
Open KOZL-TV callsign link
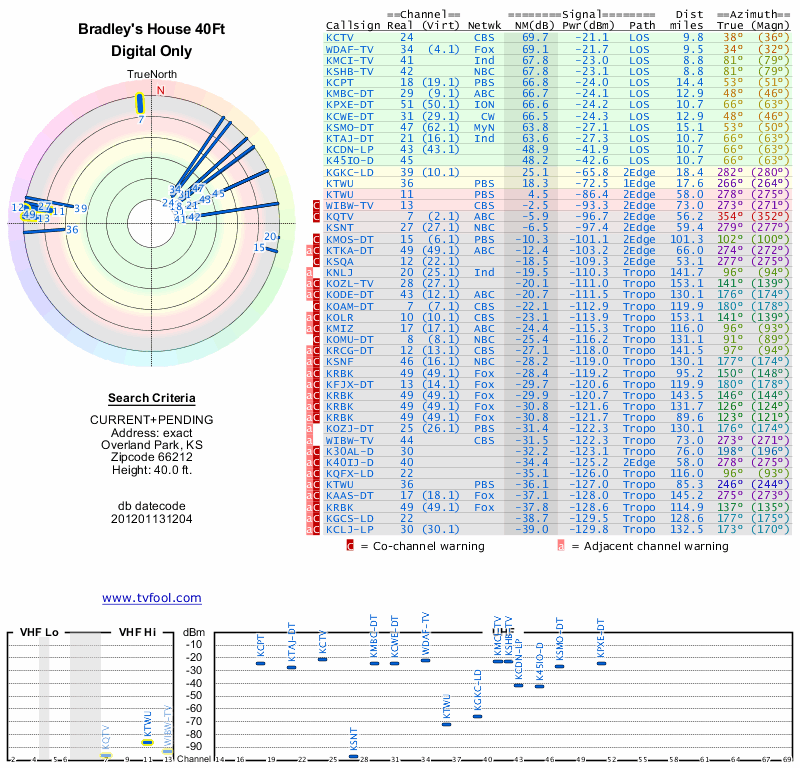click(350, 284)
